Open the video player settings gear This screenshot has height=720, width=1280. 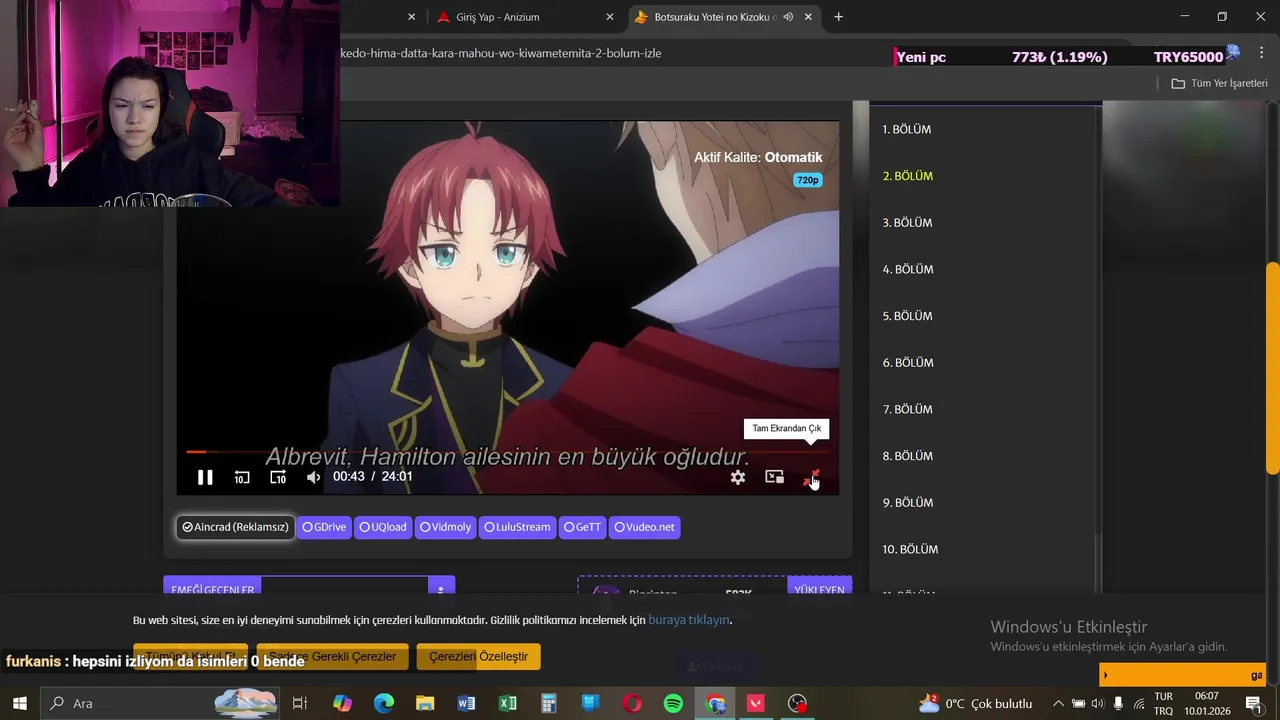click(x=738, y=478)
